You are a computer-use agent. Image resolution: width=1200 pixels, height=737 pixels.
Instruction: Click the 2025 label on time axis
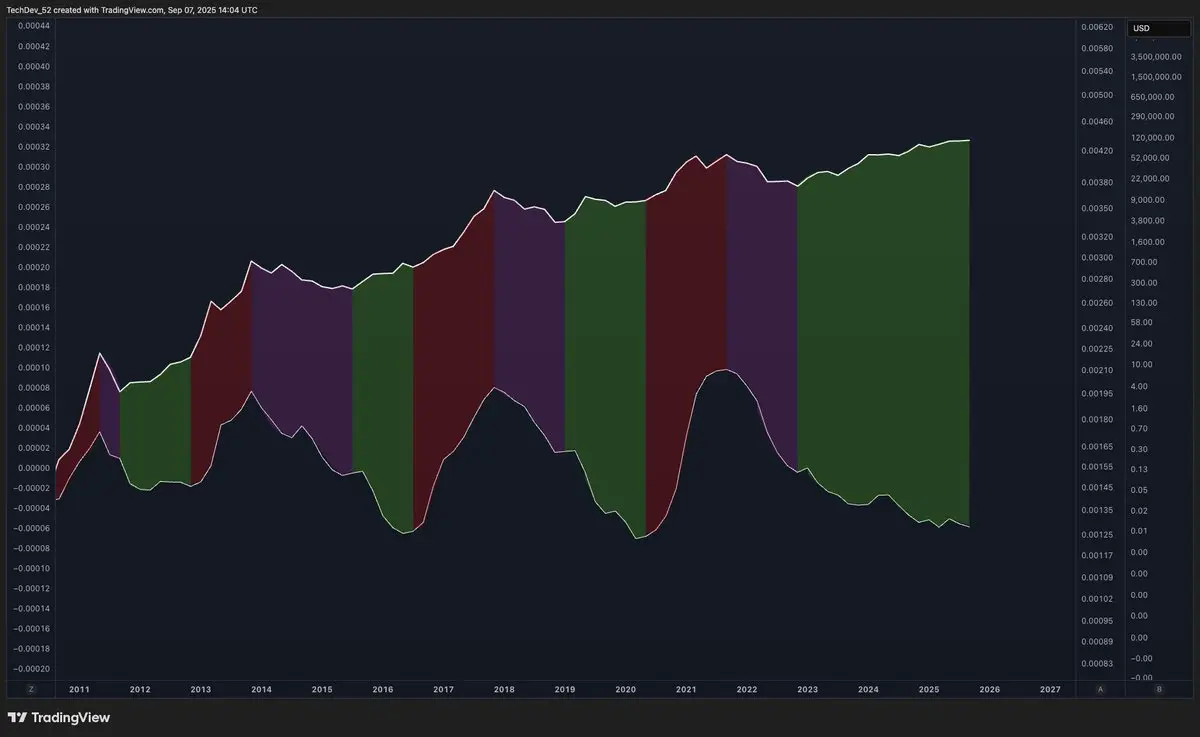(x=929, y=689)
